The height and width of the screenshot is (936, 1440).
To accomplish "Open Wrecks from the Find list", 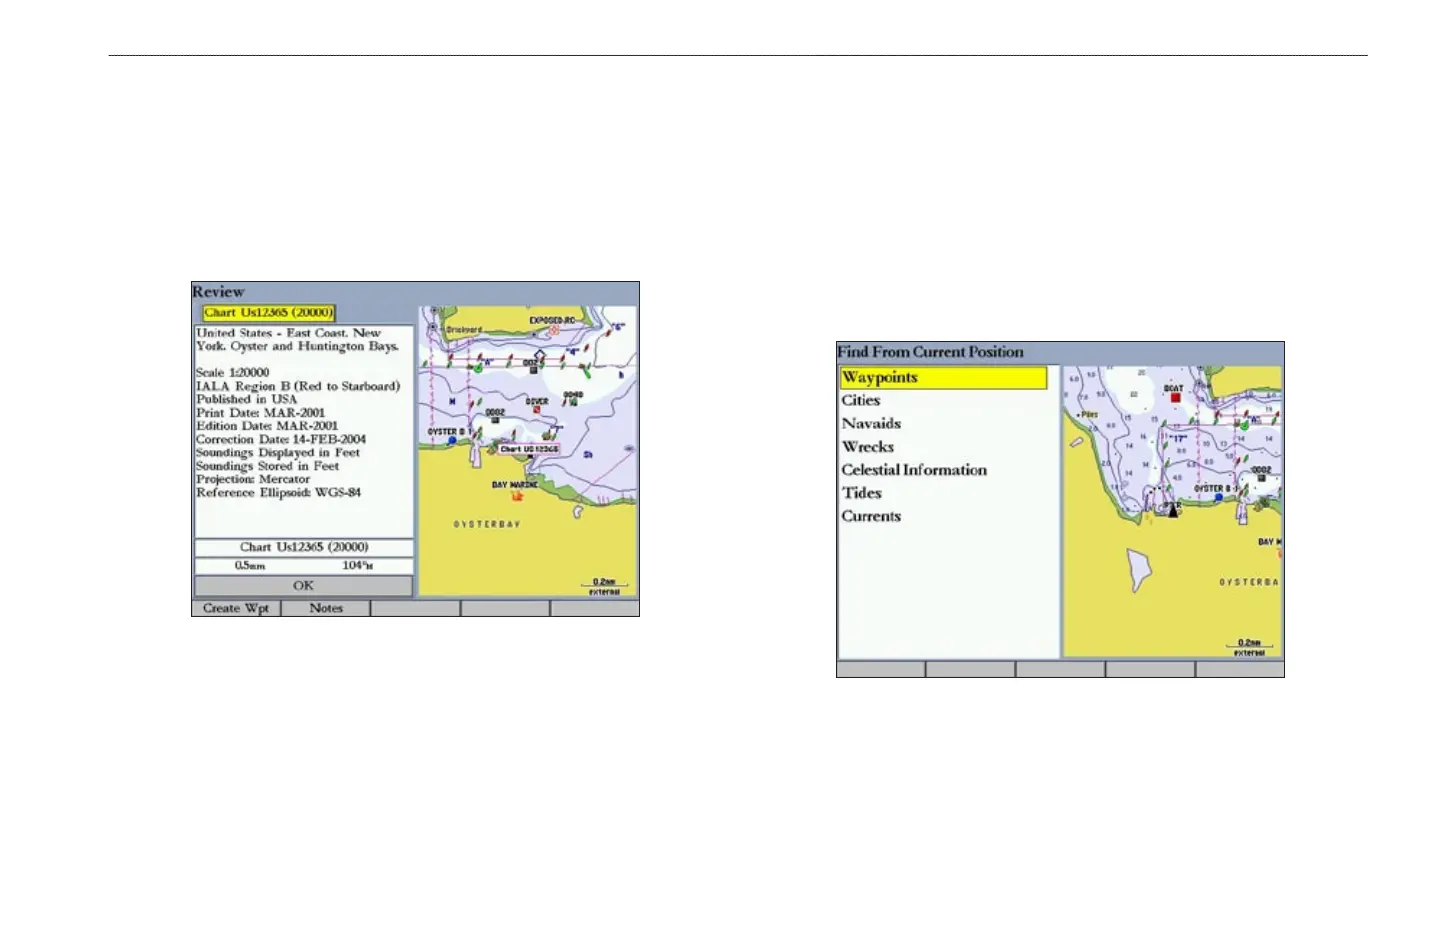I will (867, 447).
